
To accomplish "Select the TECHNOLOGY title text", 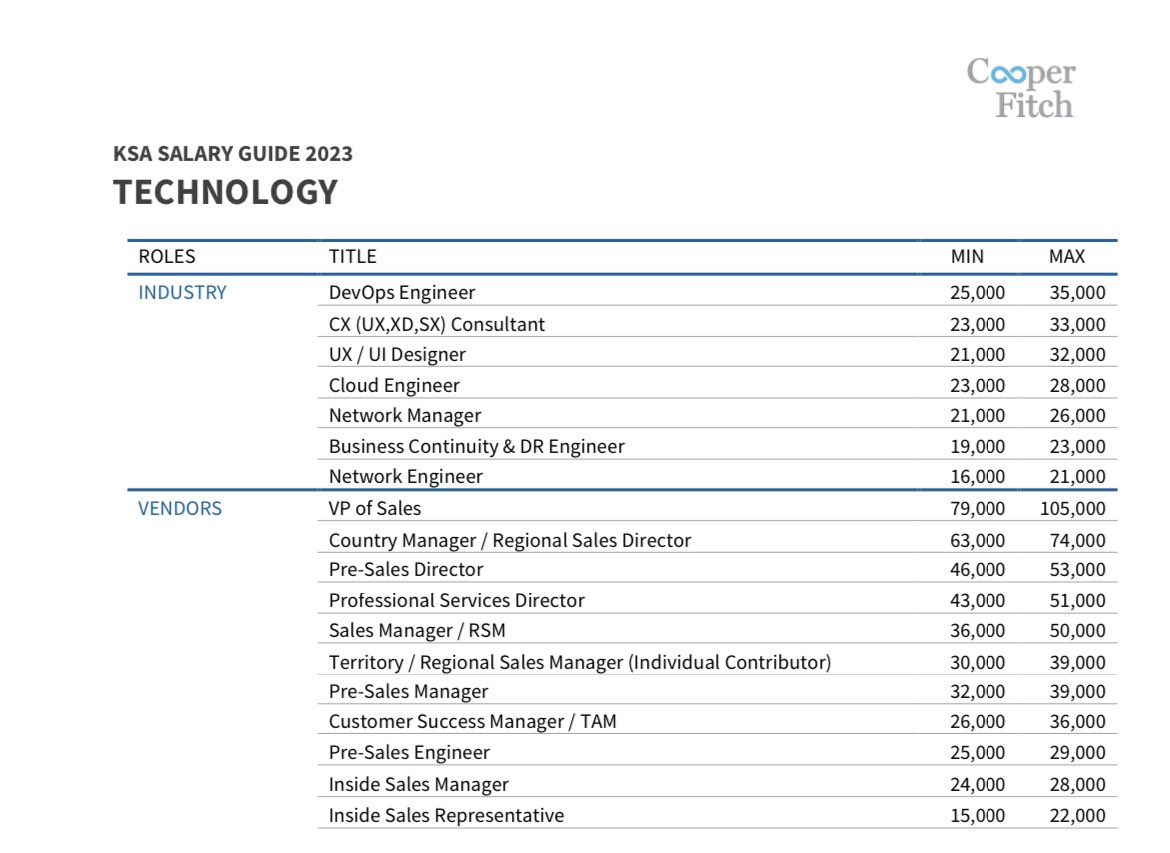I will 225,192.
